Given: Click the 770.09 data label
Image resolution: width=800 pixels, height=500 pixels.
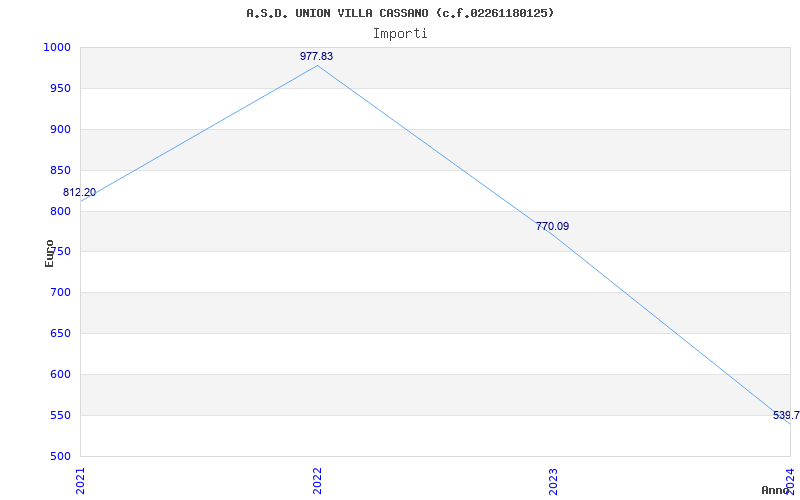Looking at the screenshot, I should [552, 226].
